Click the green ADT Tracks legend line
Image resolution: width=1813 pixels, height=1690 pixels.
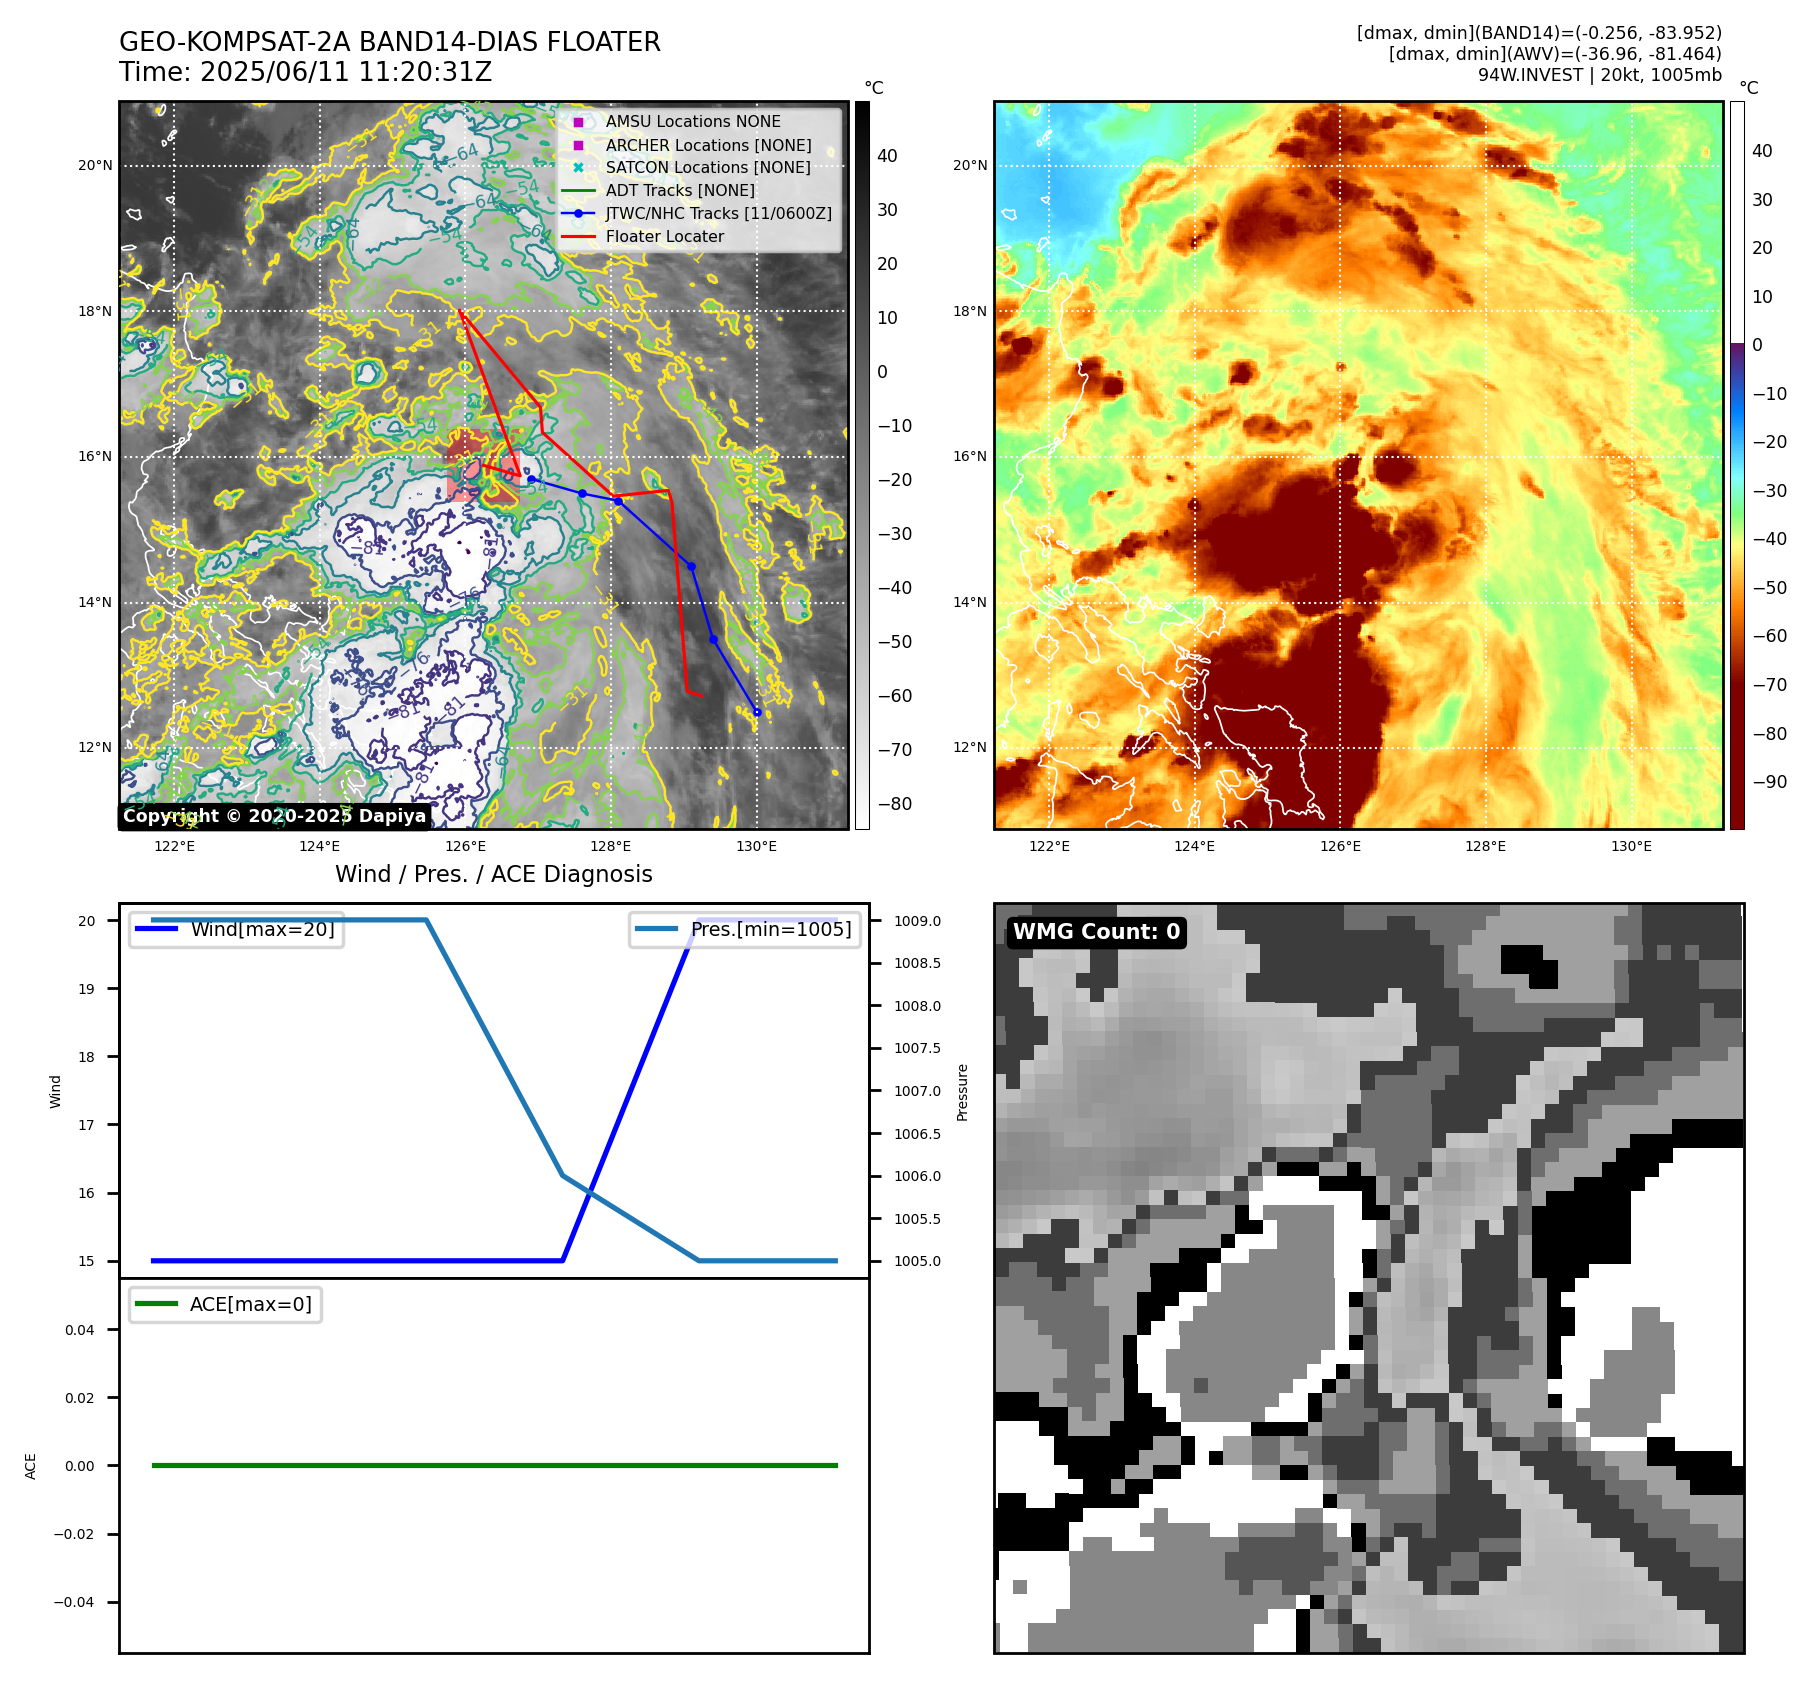578,190
